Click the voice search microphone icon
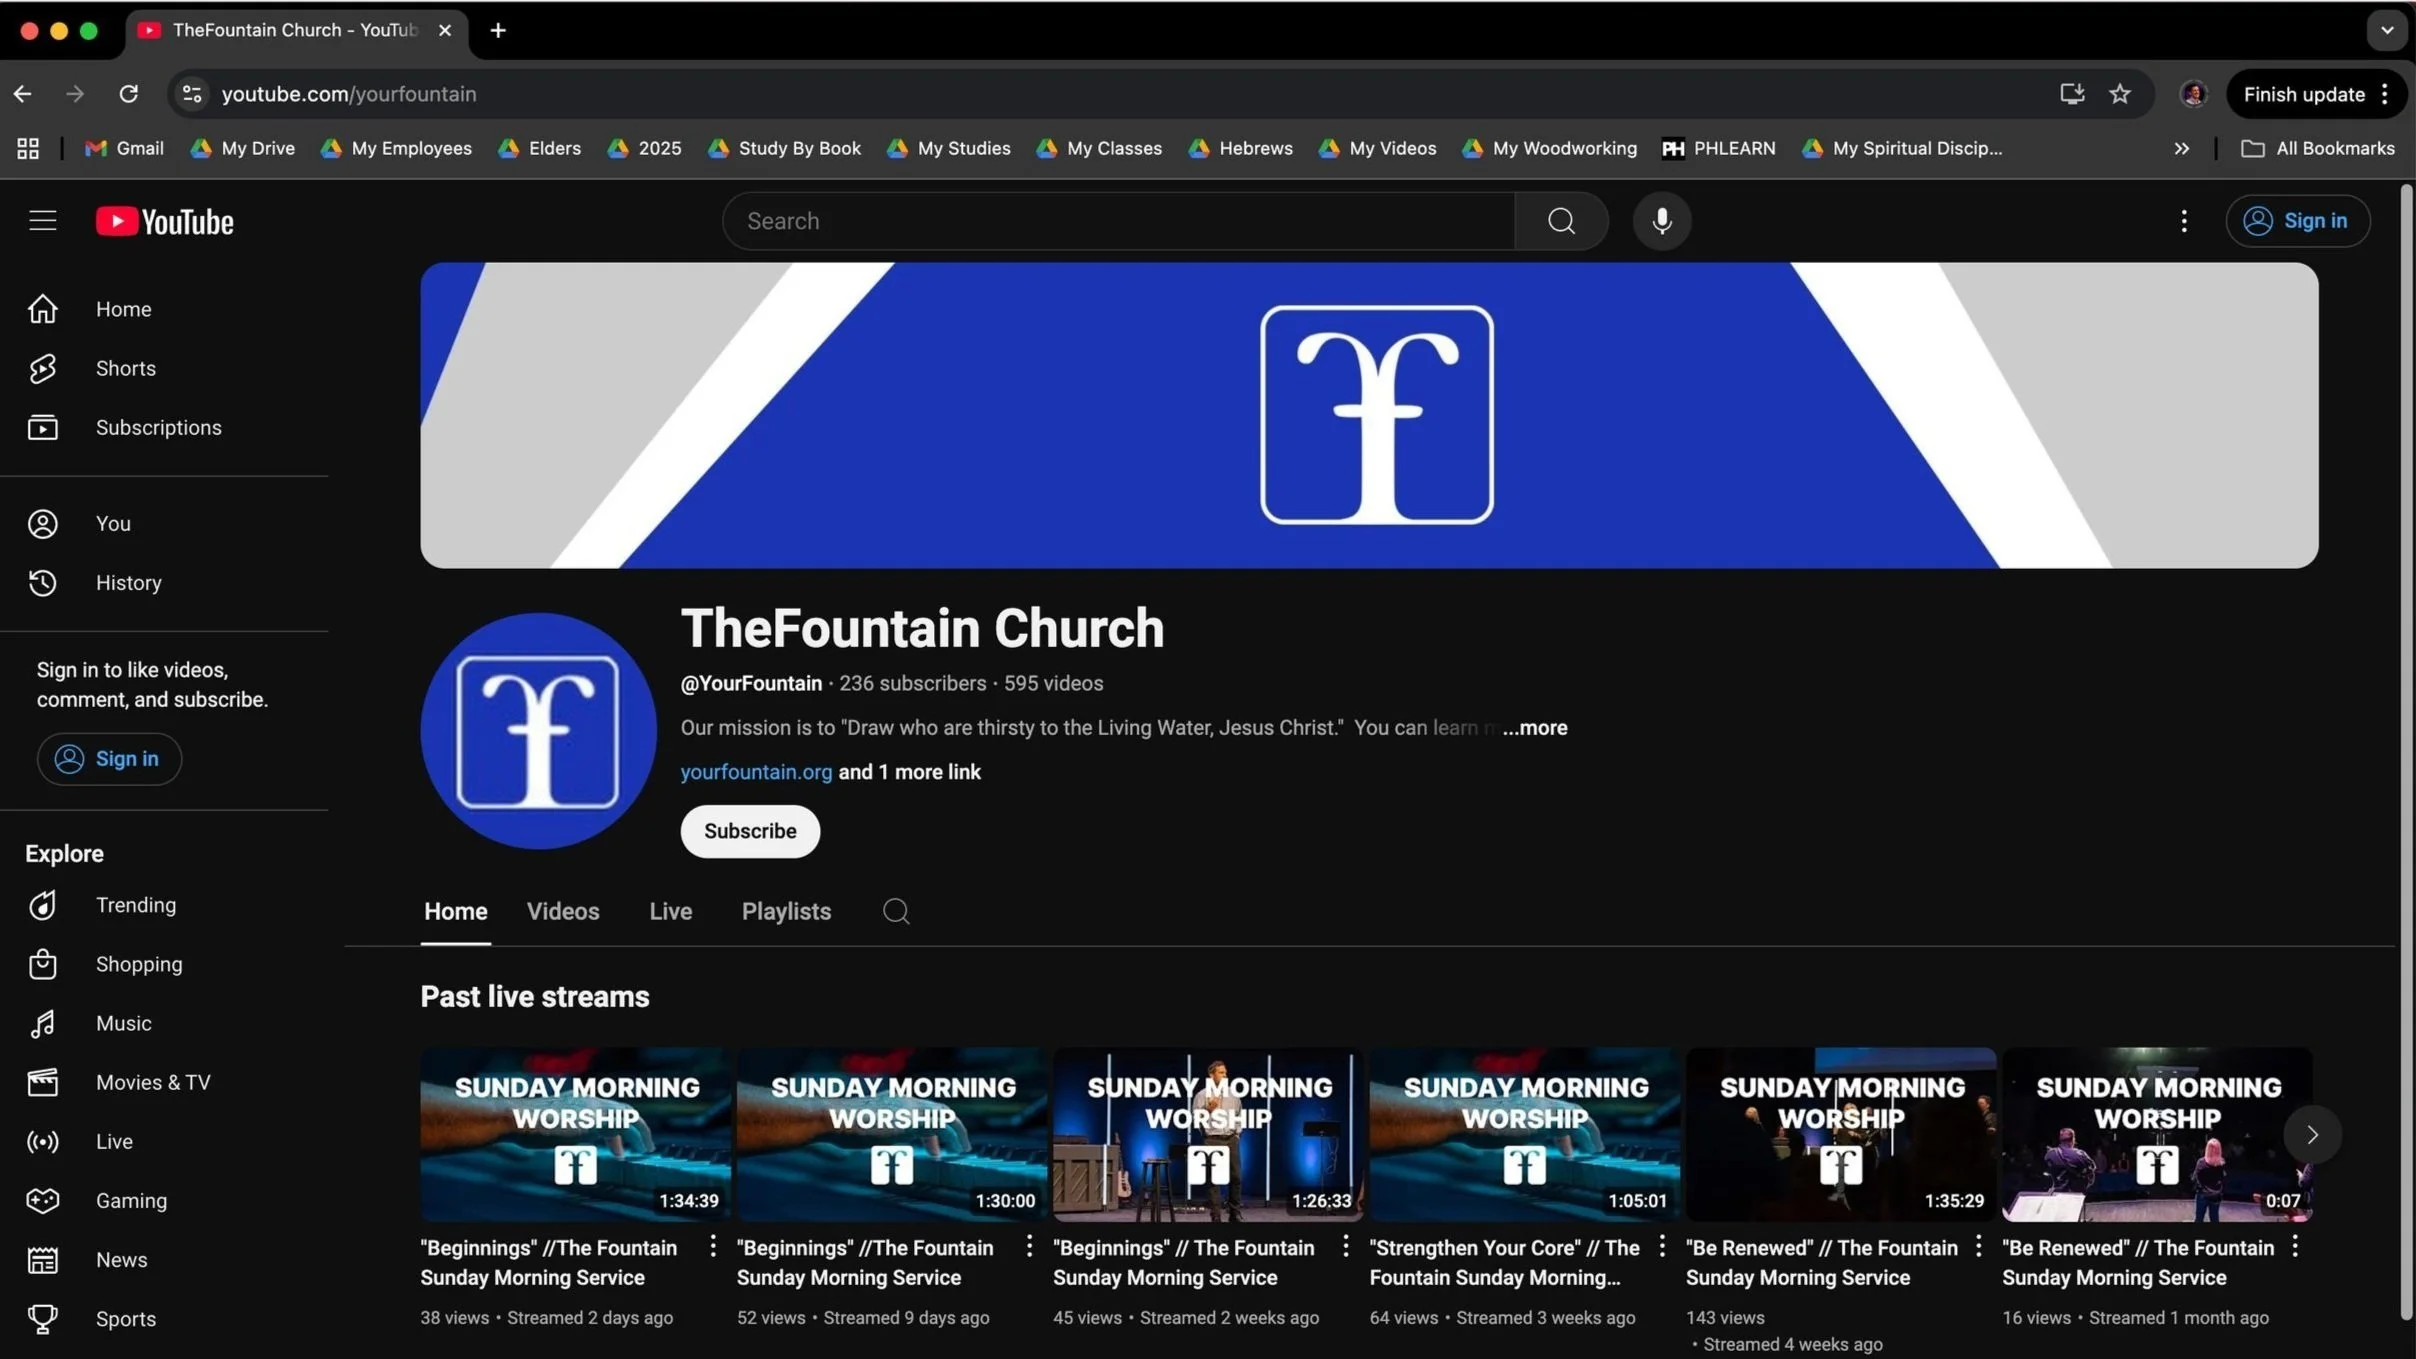 pyautogui.click(x=1661, y=221)
